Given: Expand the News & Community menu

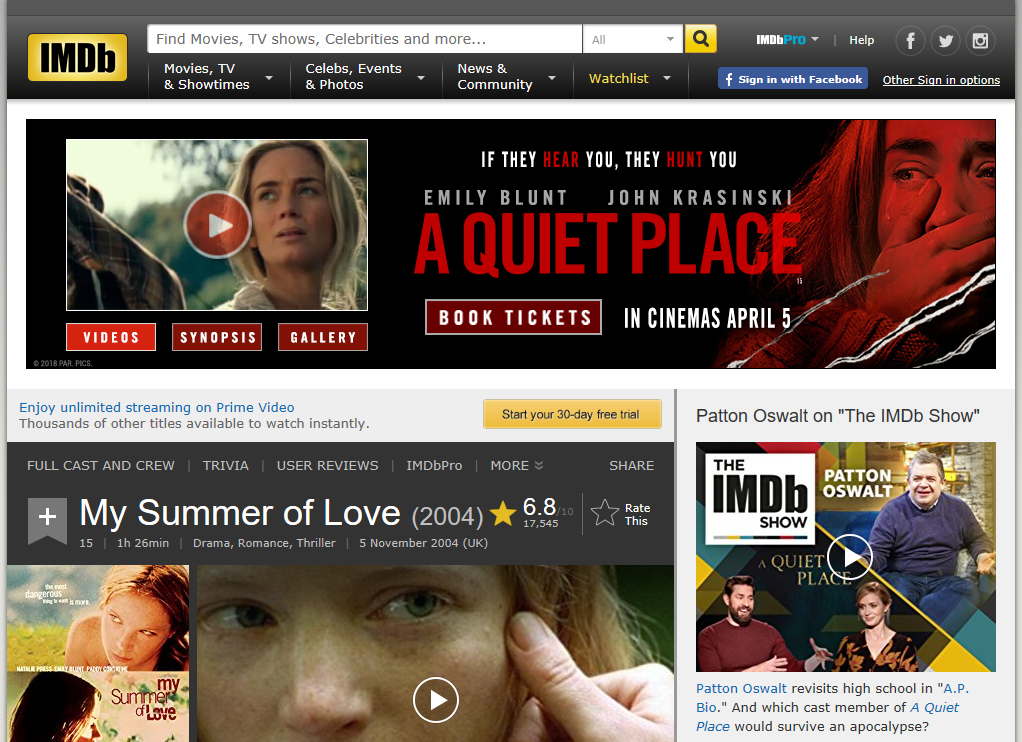Looking at the screenshot, I should (507, 77).
